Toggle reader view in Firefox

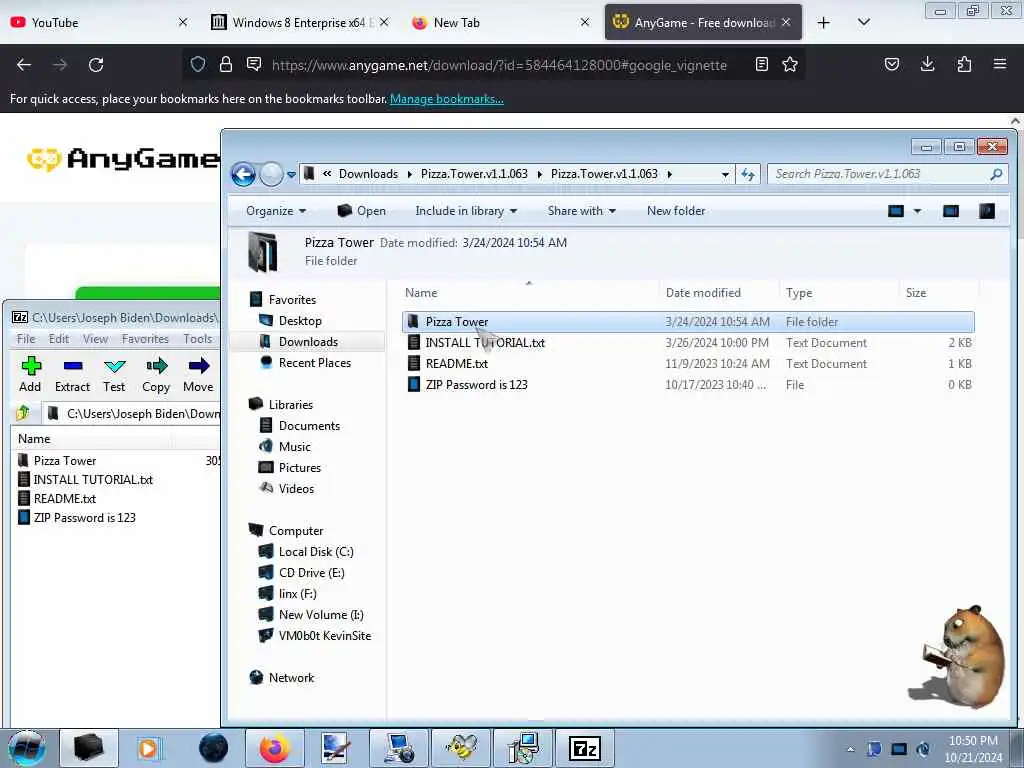761,64
